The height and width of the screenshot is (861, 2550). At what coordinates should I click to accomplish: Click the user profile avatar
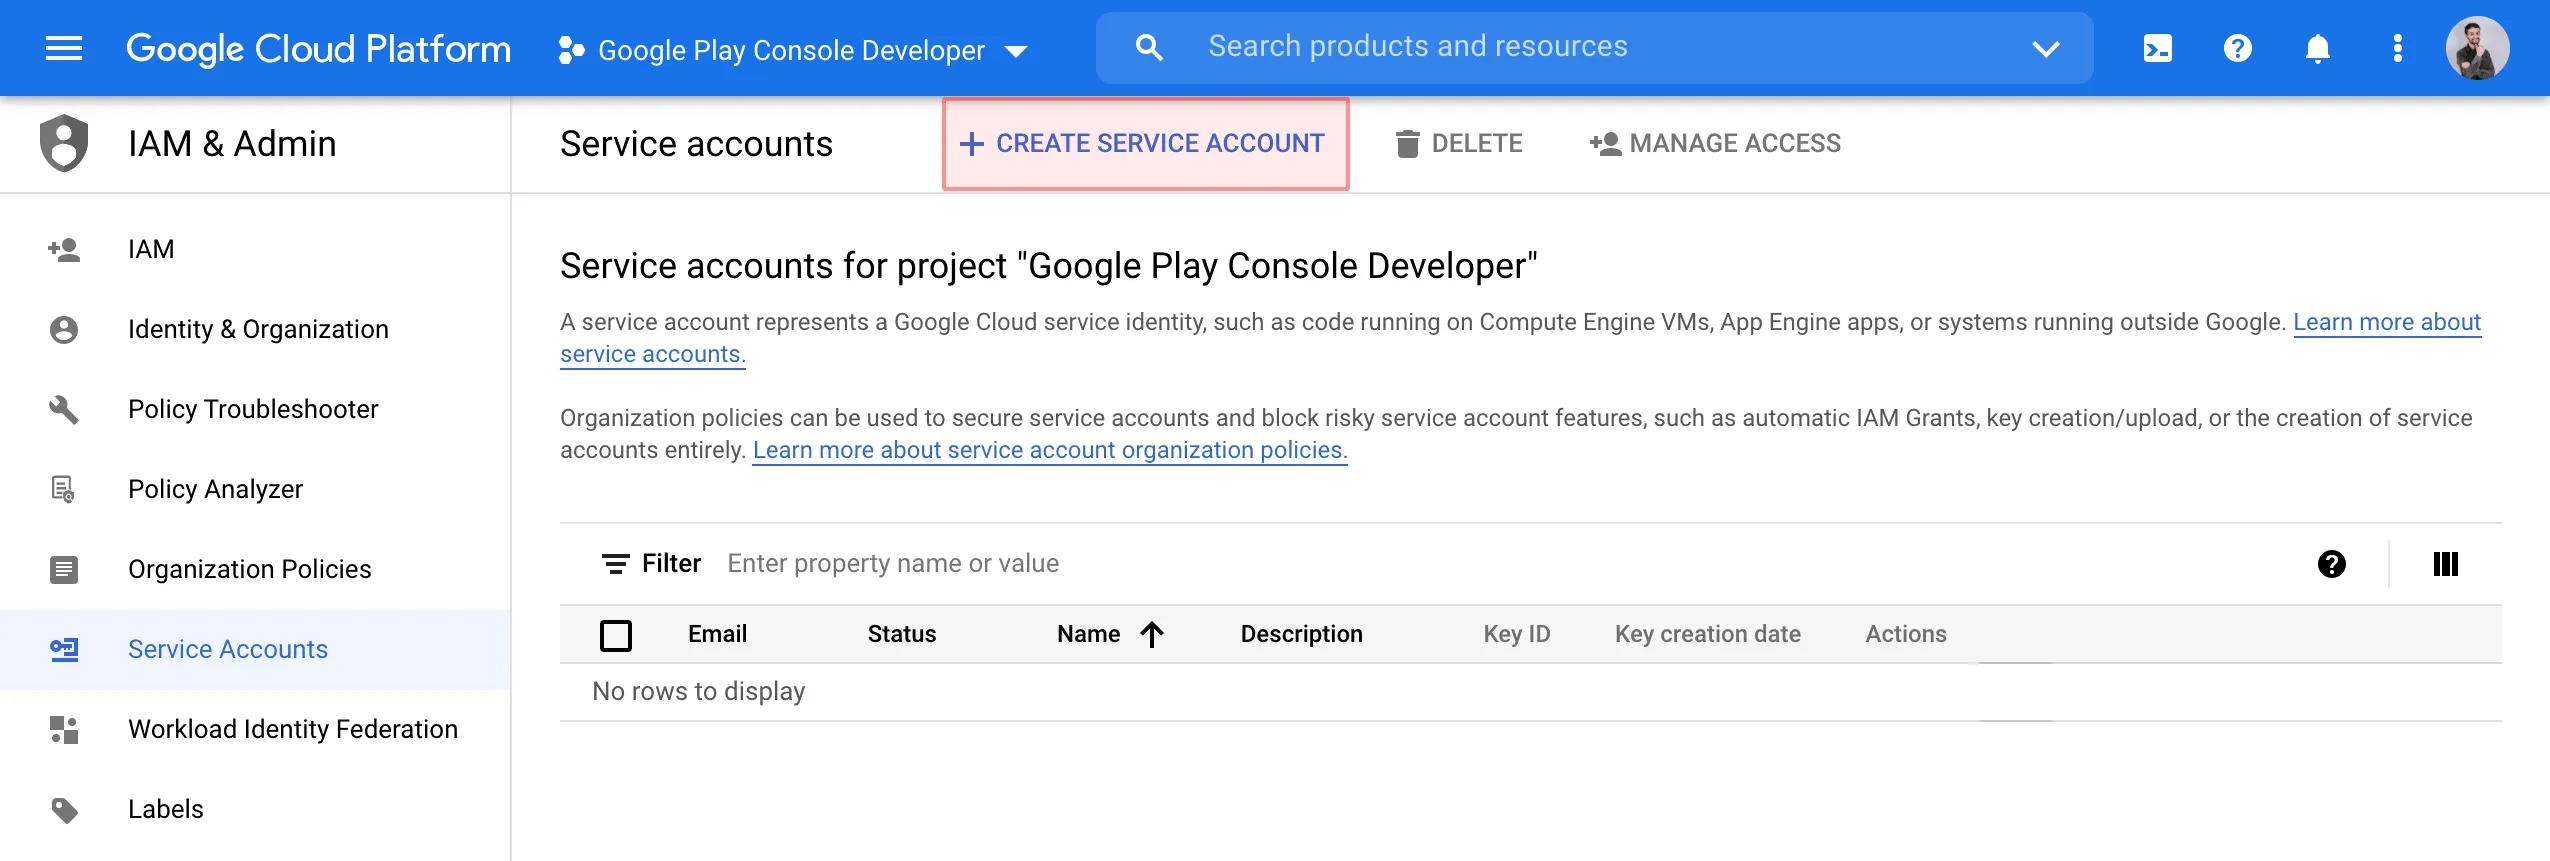pyautogui.click(x=2476, y=48)
